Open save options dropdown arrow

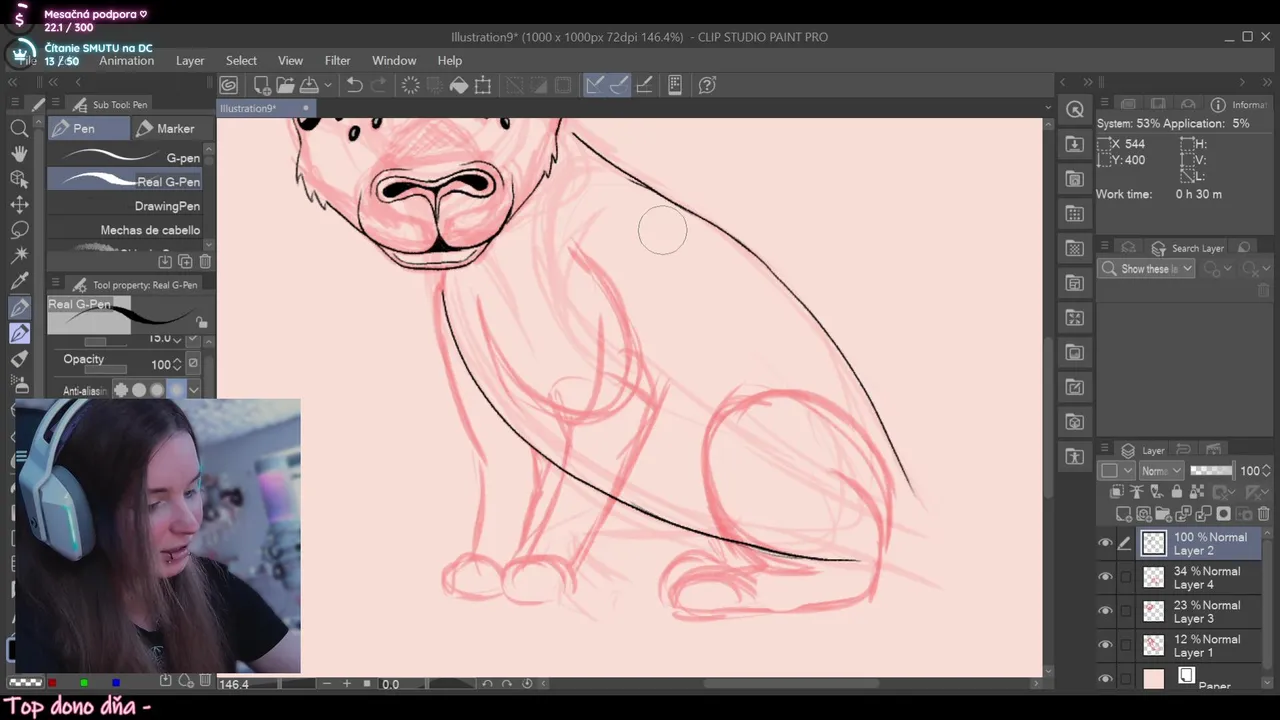pyautogui.click(x=327, y=85)
